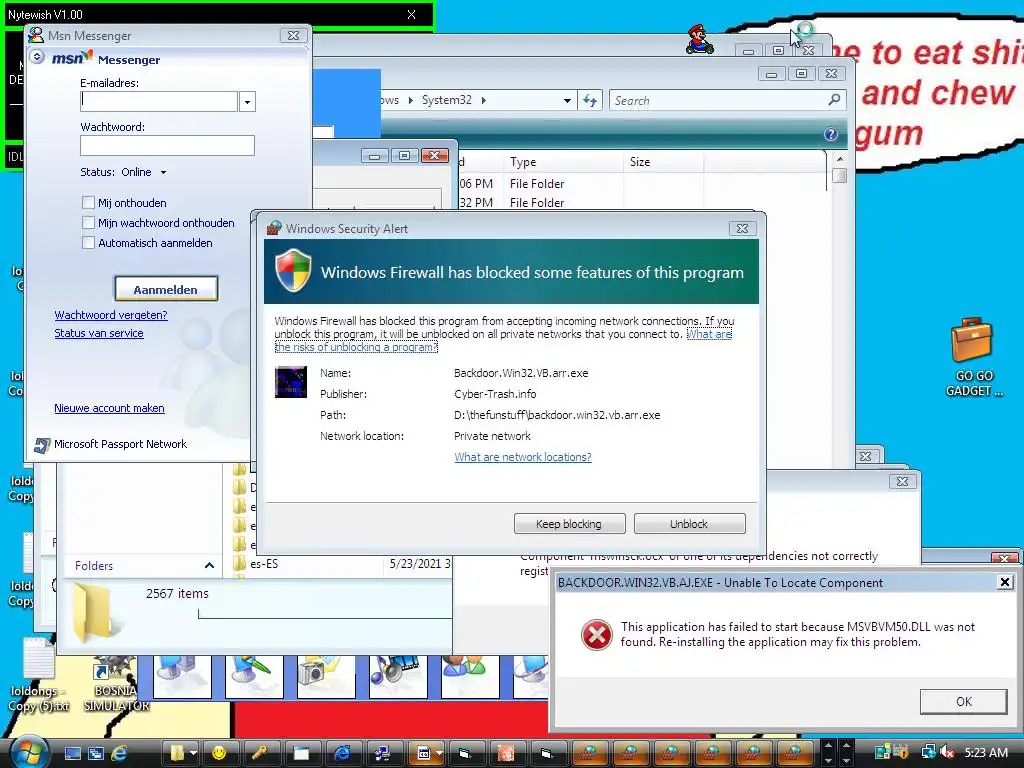Collapse the Folders pane chevron
This screenshot has width=1024, height=768.
coord(209,566)
